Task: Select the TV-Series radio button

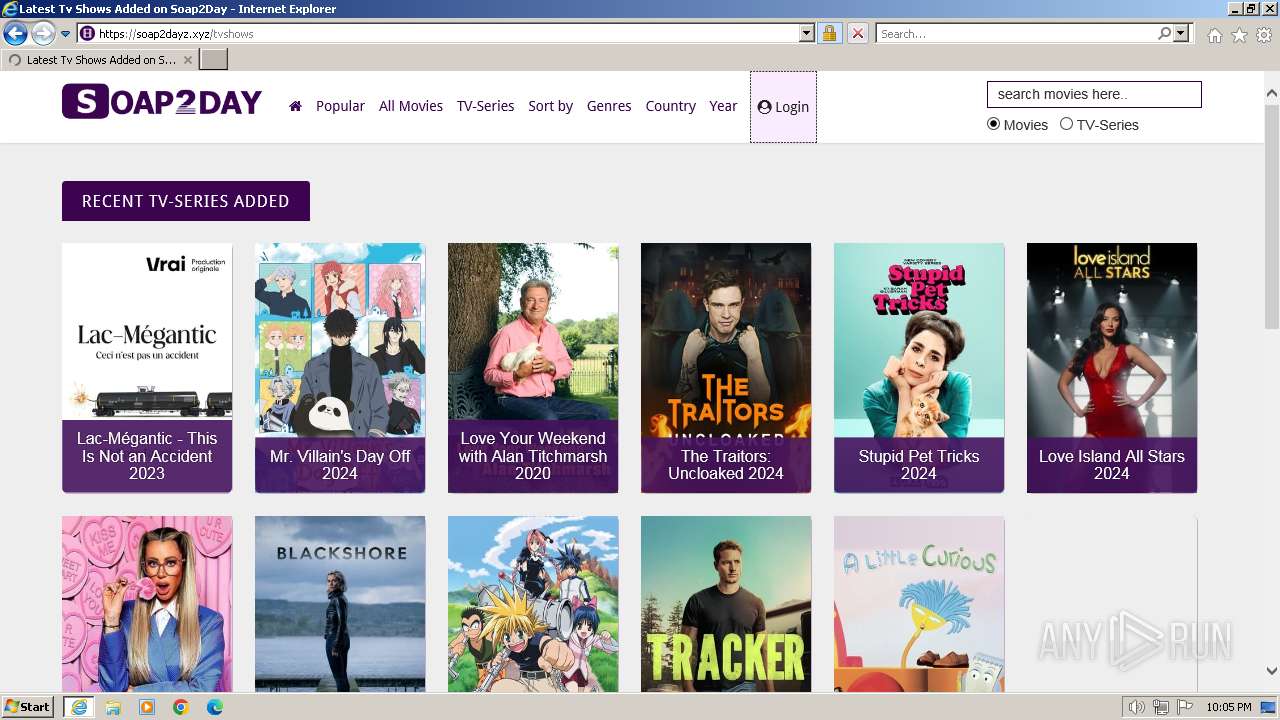Action: pos(1066,124)
